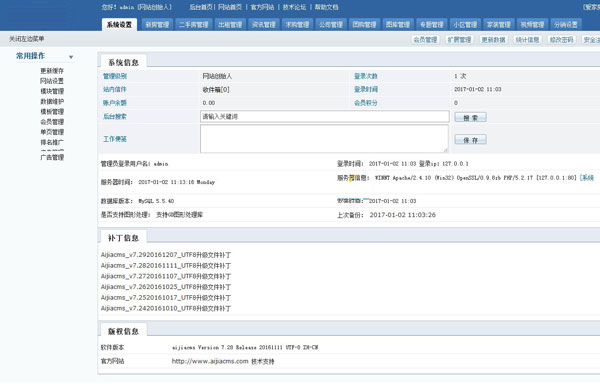Click inside the 工作便签 text area
This screenshot has width=600, height=384.
(x=324, y=139)
